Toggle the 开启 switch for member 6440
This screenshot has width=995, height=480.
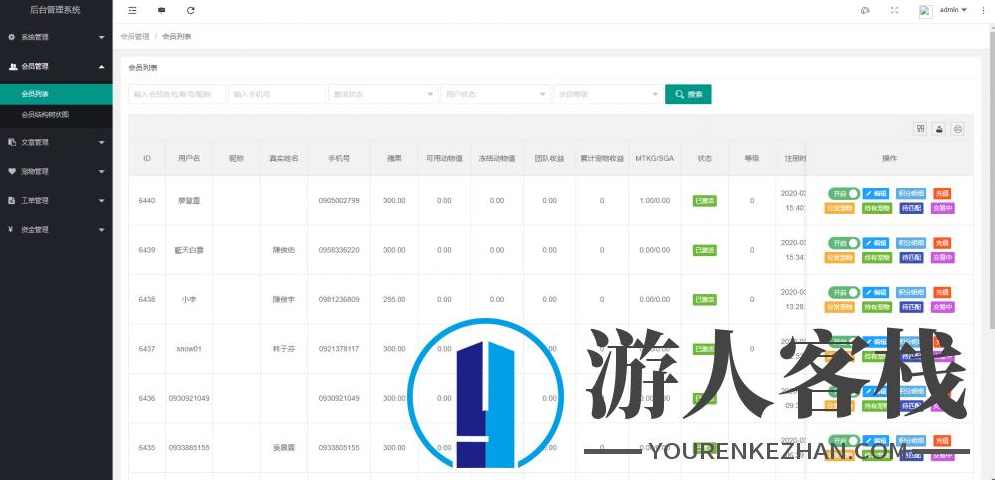click(x=844, y=193)
